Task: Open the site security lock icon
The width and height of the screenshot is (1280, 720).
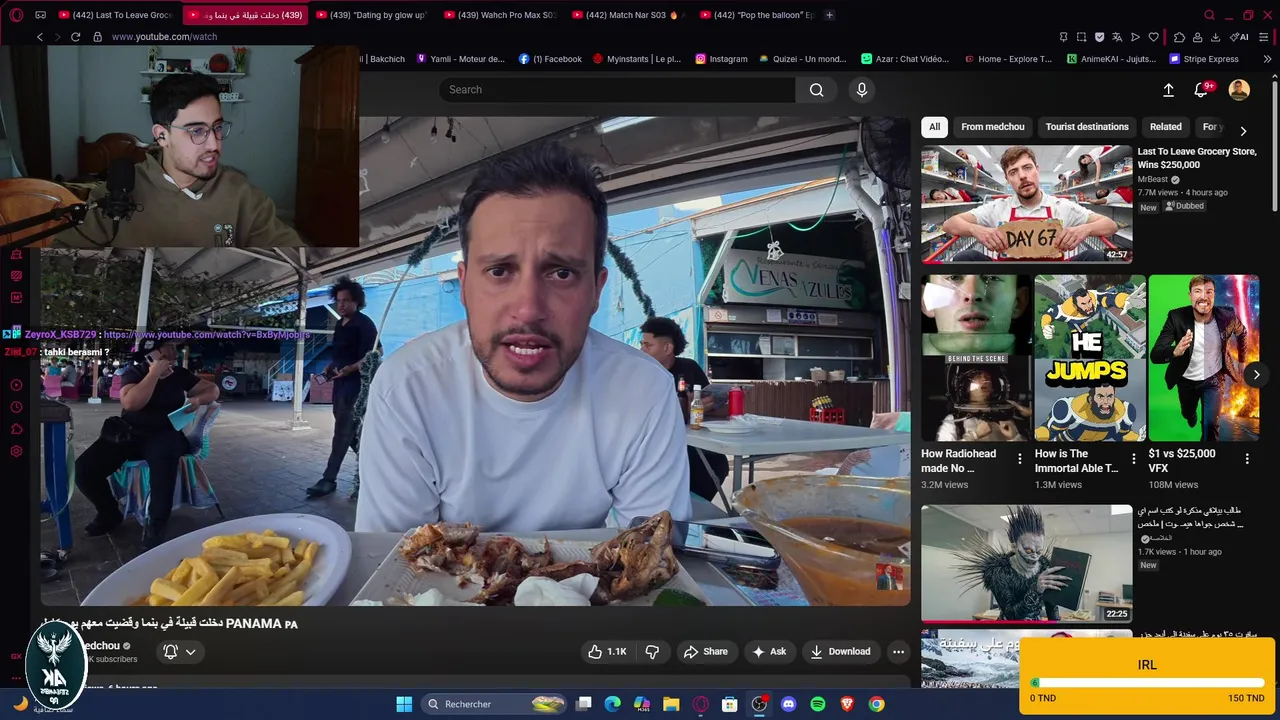Action: click(x=97, y=37)
